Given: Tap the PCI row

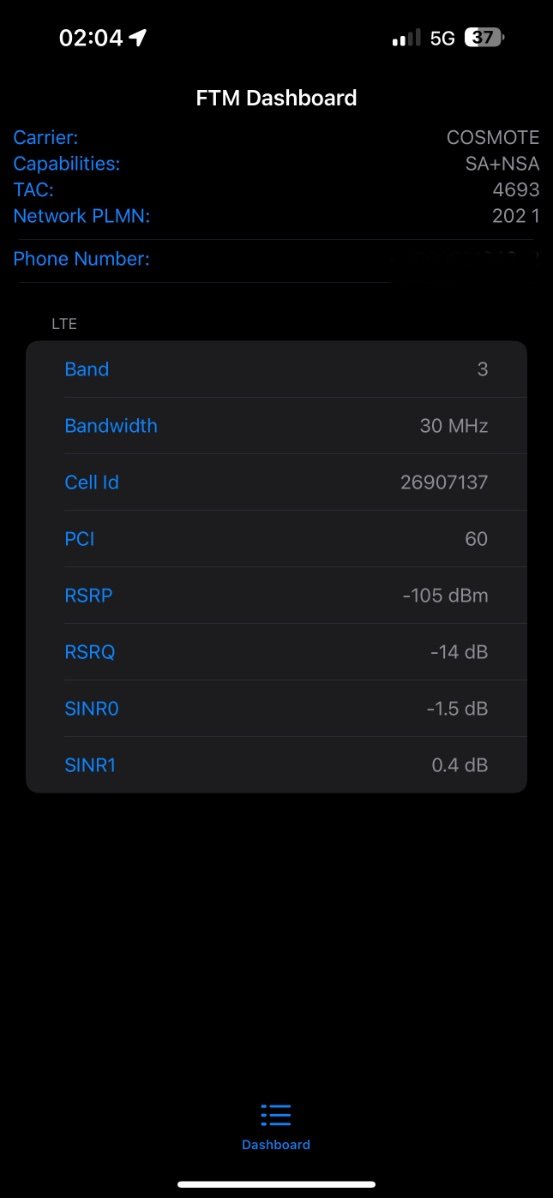Looking at the screenshot, I should (x=276, y=539).
